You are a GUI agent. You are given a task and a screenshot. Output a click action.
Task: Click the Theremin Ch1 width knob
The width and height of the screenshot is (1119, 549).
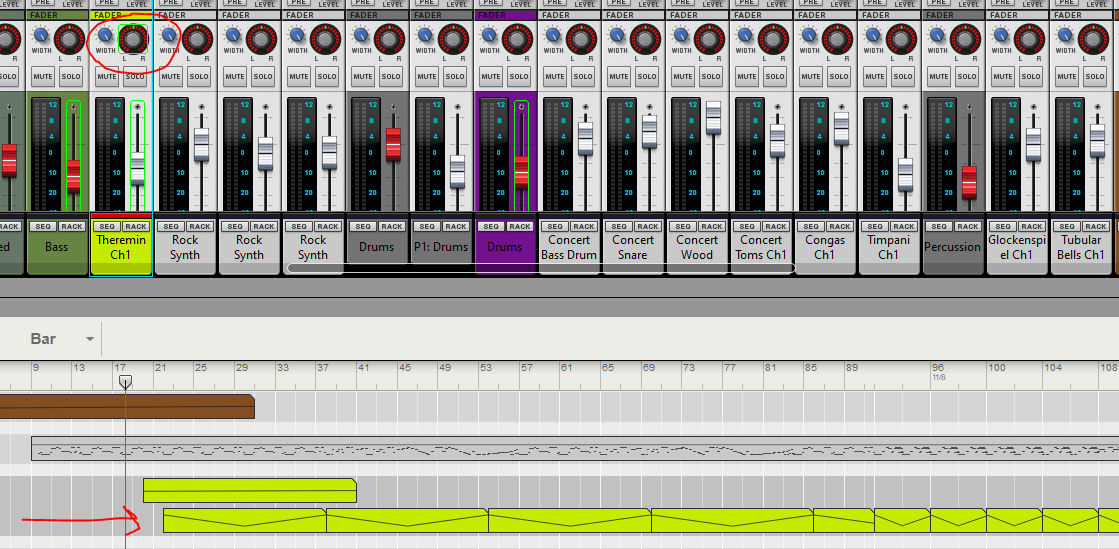104,36
